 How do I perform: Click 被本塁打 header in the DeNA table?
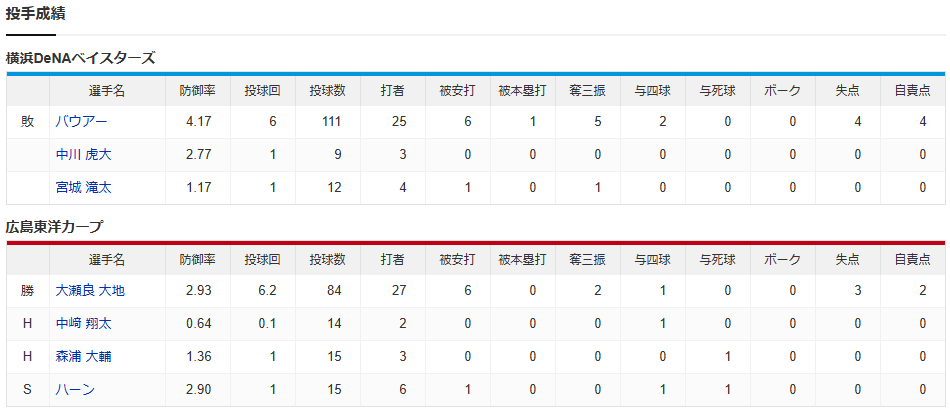coord(523,91)
